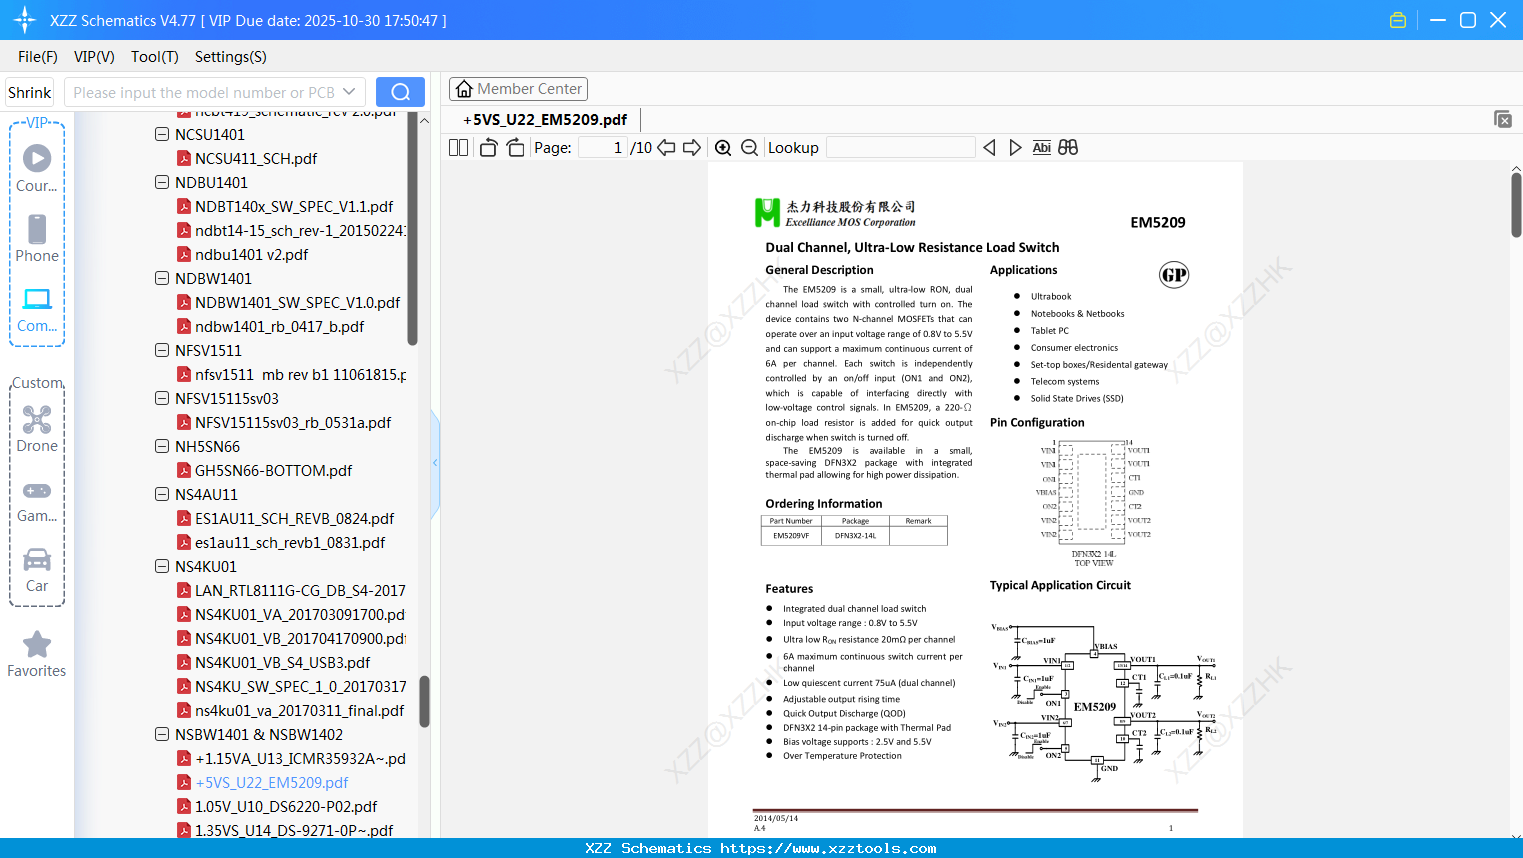
Task: Collapse the NDBW1401 folder
Action: 162,278
